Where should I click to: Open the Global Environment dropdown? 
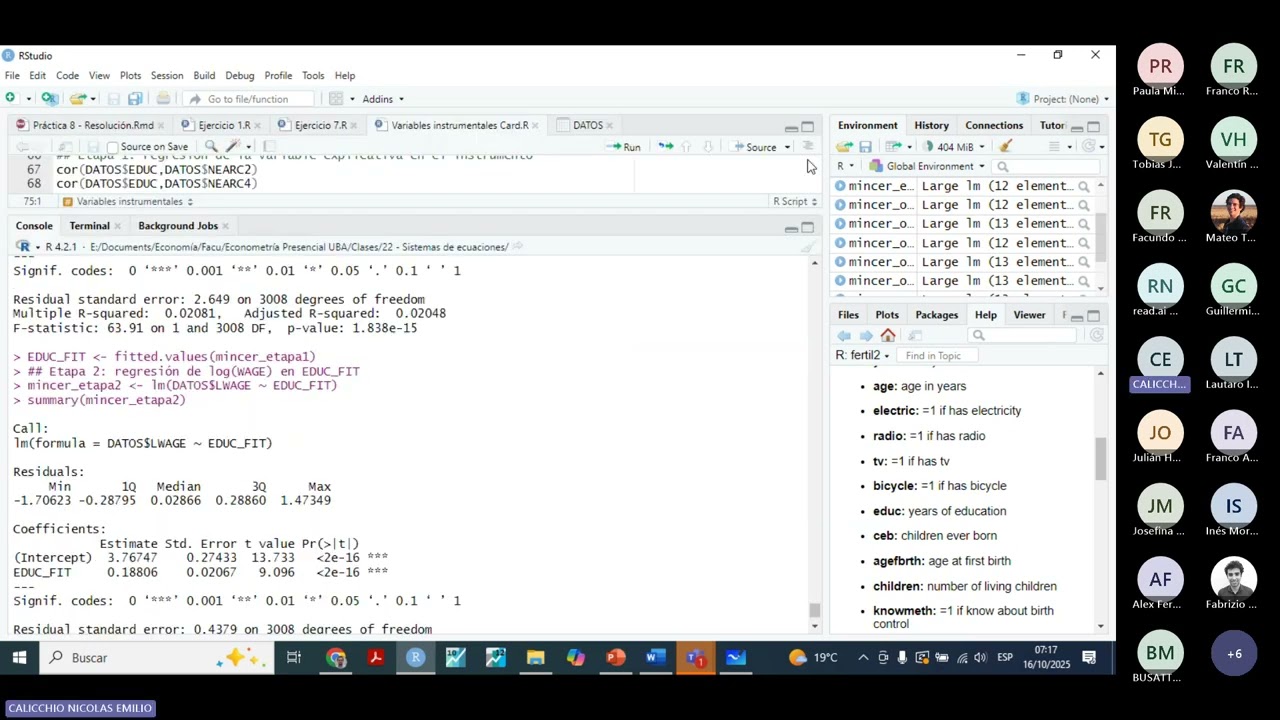coord(928,166)
